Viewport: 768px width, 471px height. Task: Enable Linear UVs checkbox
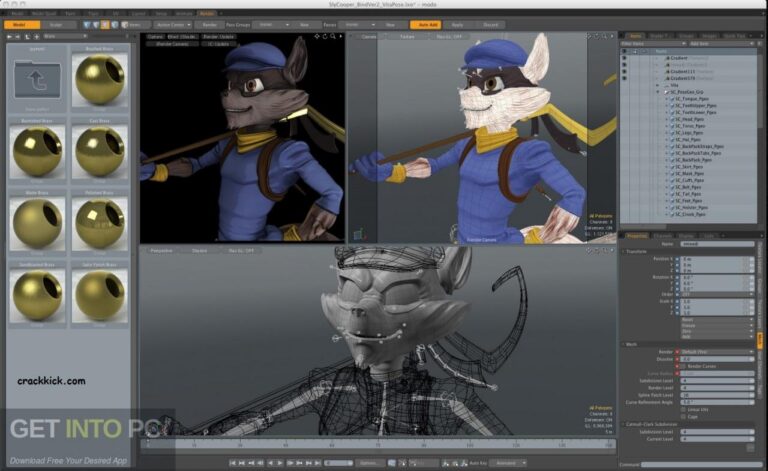683,410
